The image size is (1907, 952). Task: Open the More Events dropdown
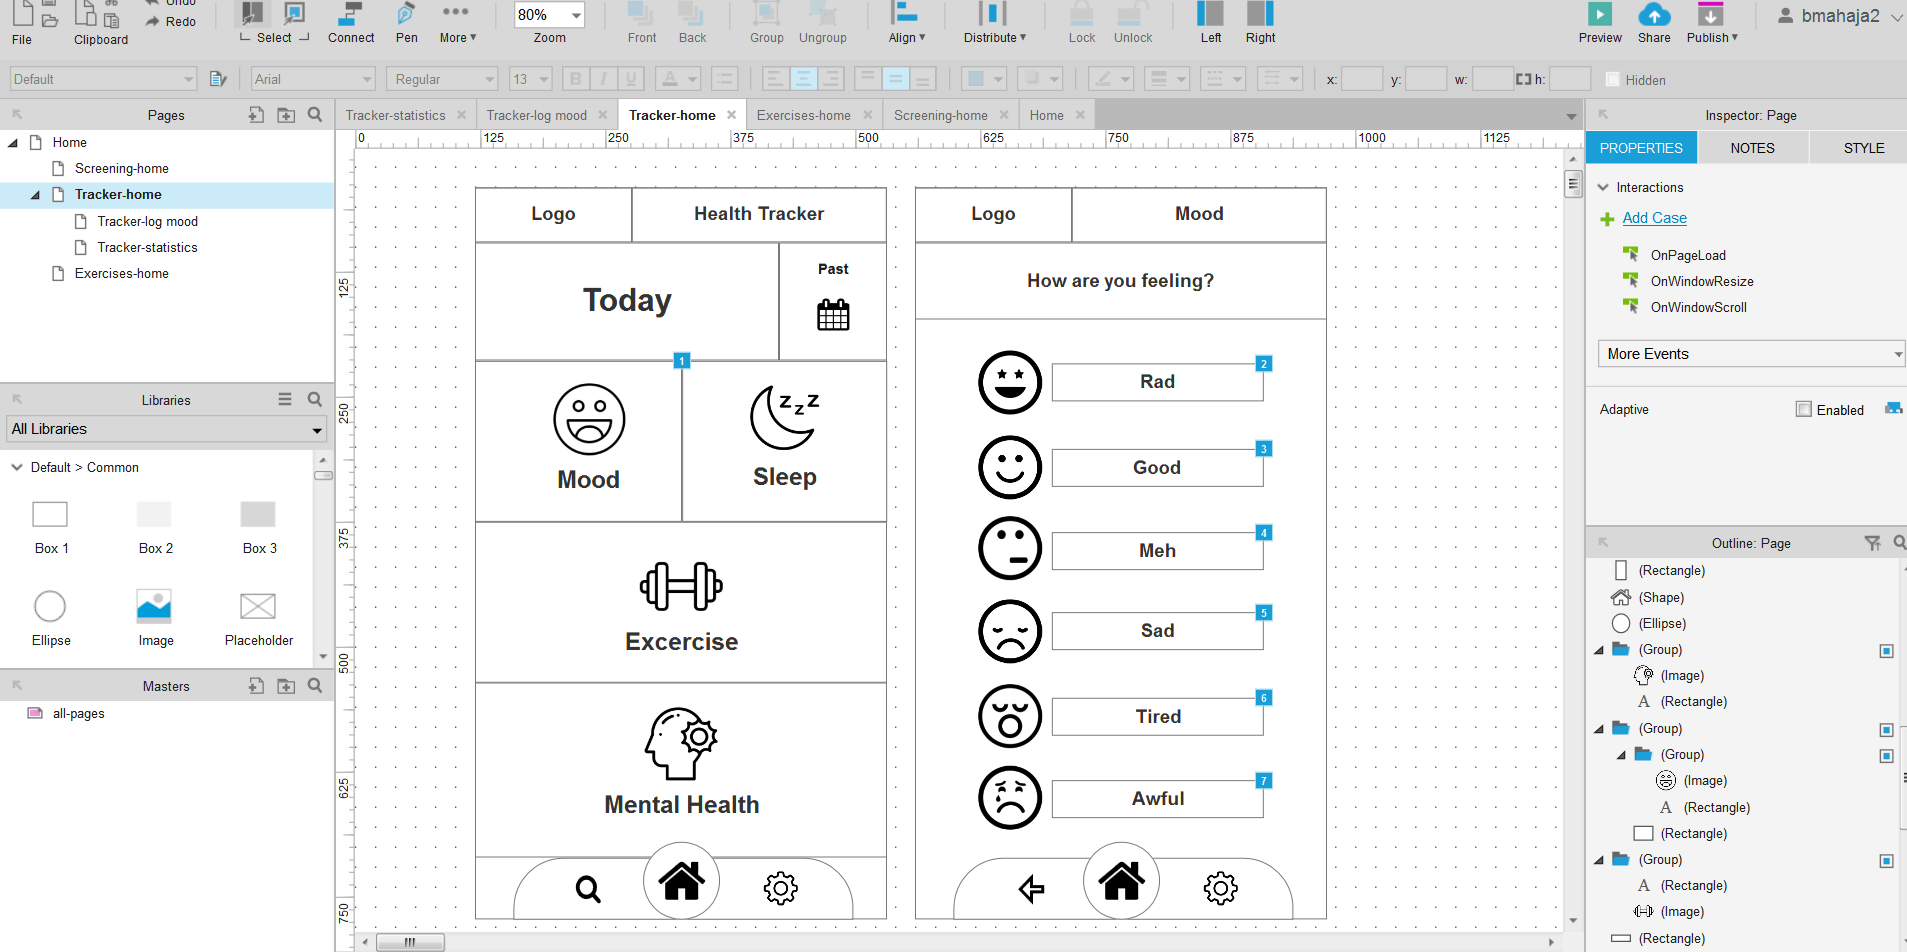tap(1751, 354)
